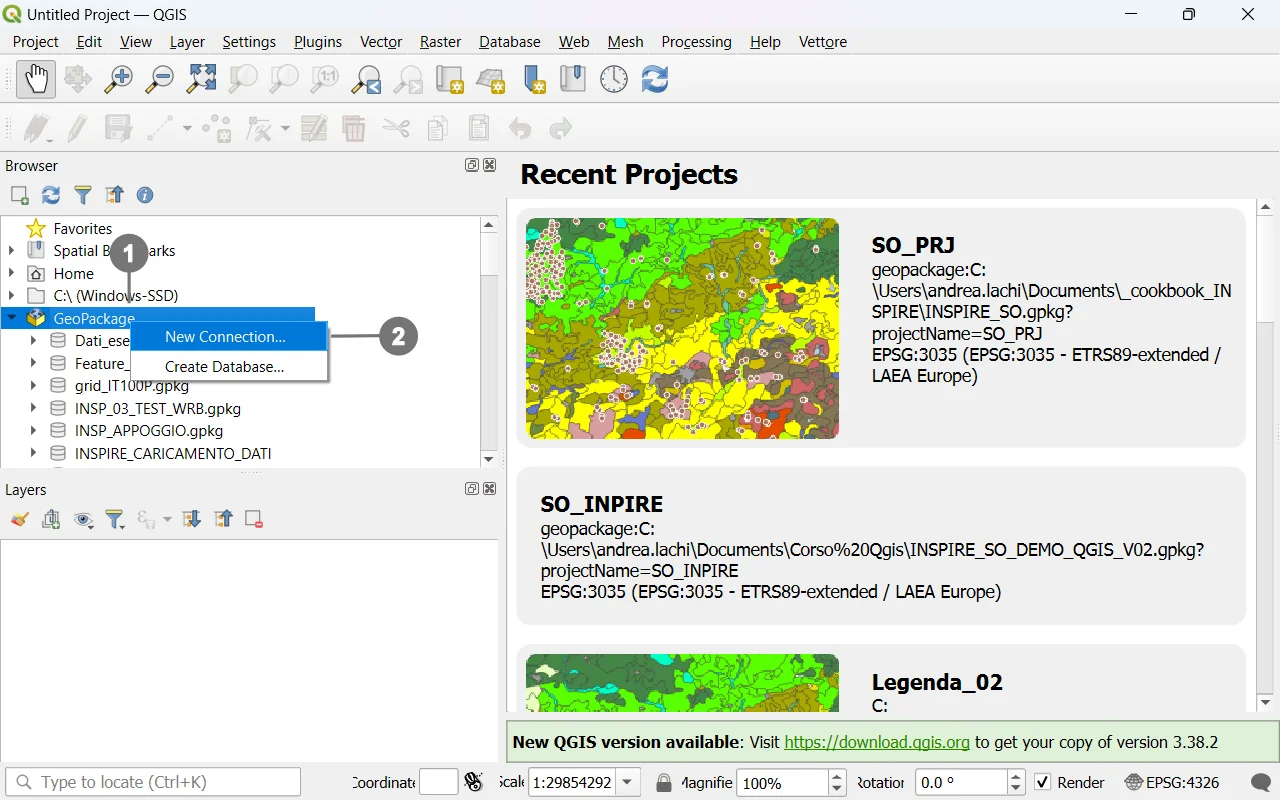Open the Temporal Controller clock icon

tap(613, 79)
